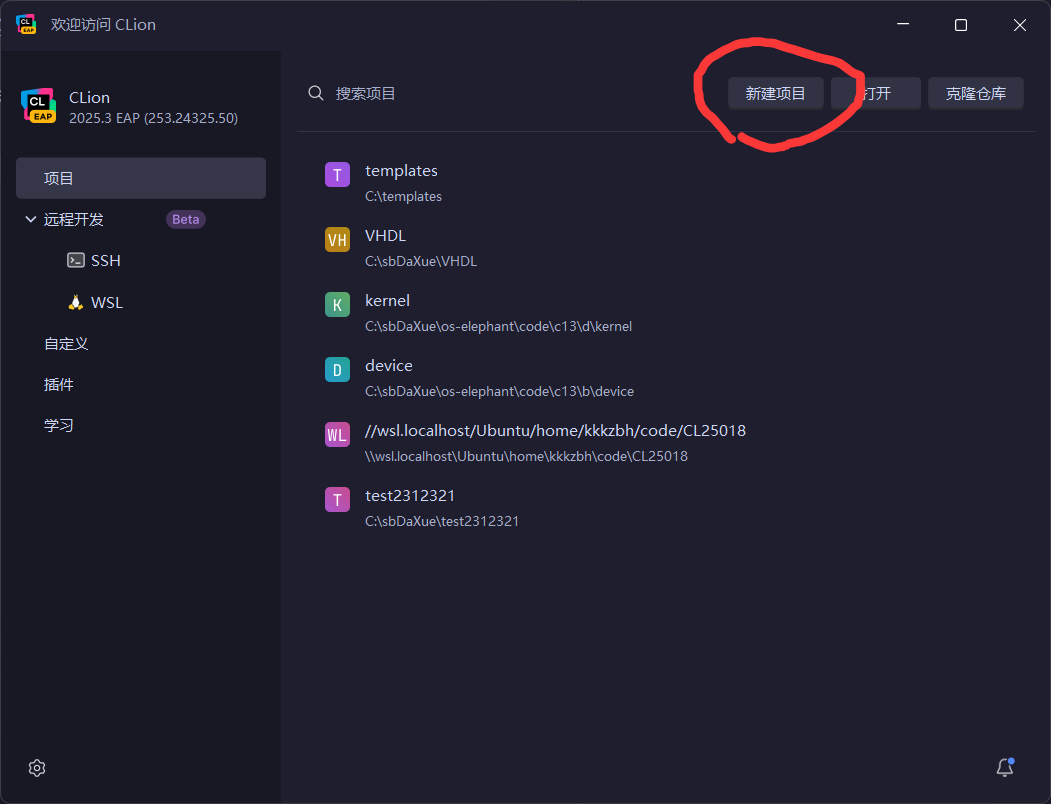
Task: Select SSH under remote development
Action: point(105,260)
